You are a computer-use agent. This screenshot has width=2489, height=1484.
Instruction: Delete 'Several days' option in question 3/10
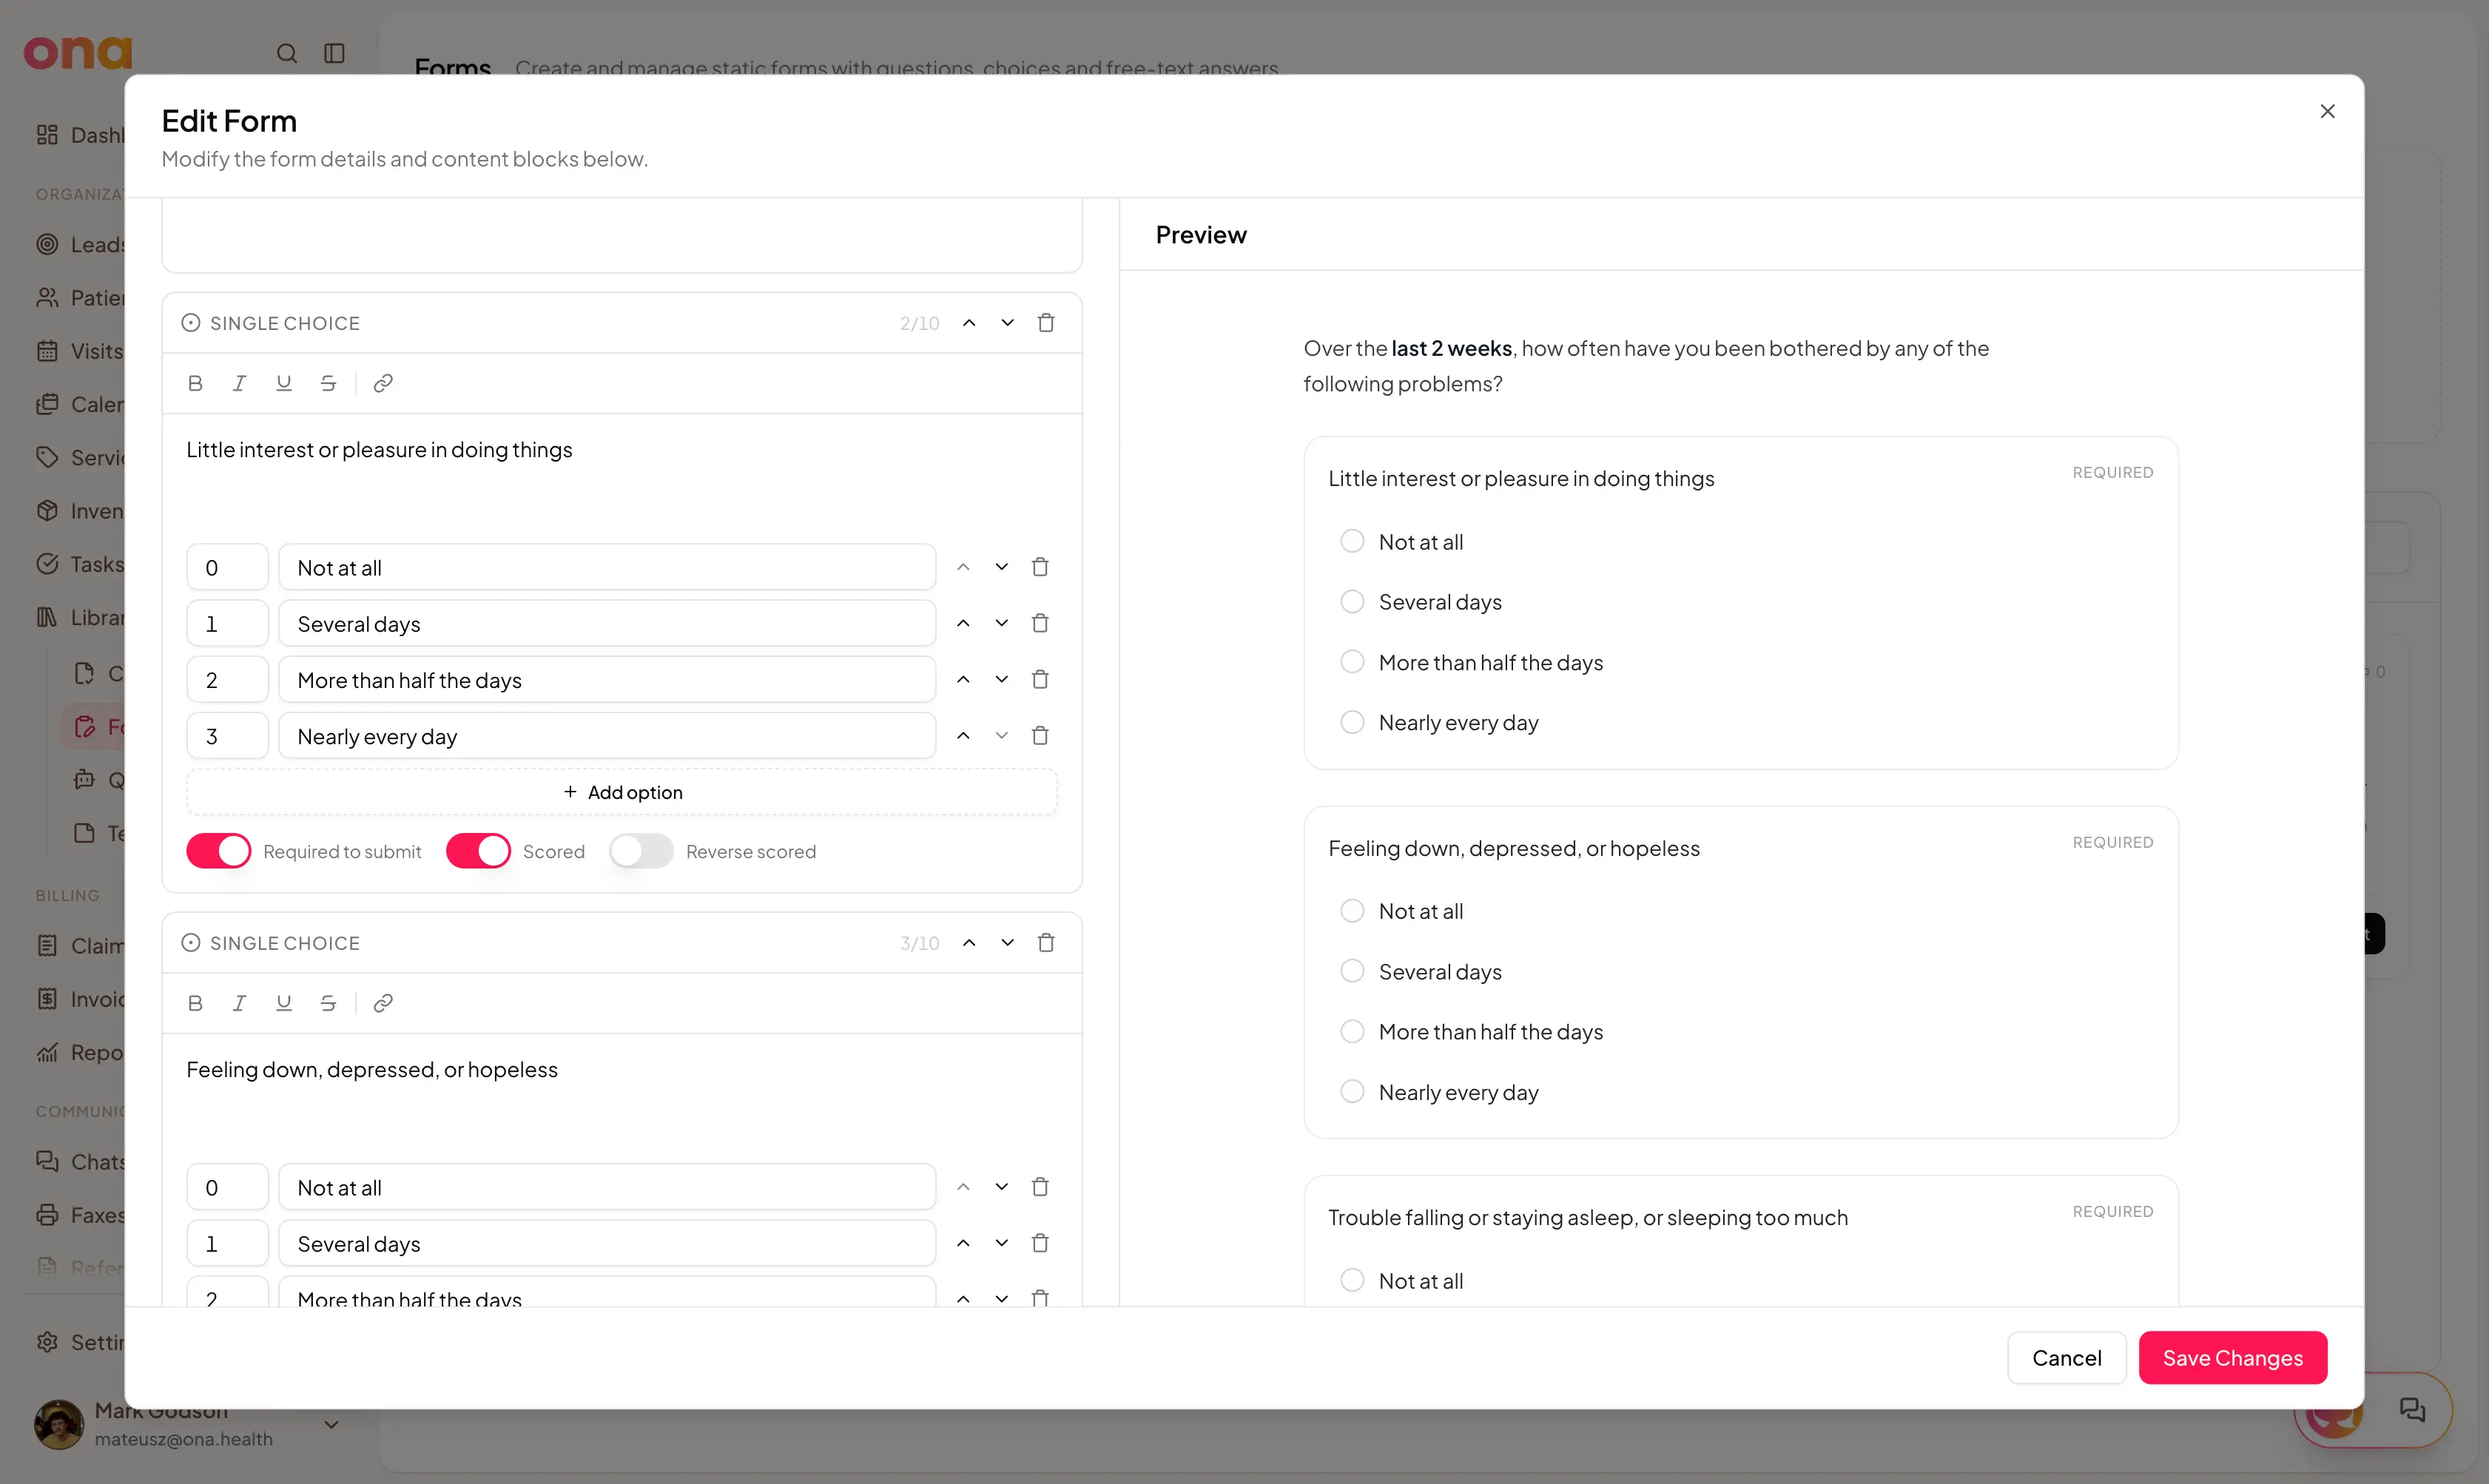point(1040,1243)
